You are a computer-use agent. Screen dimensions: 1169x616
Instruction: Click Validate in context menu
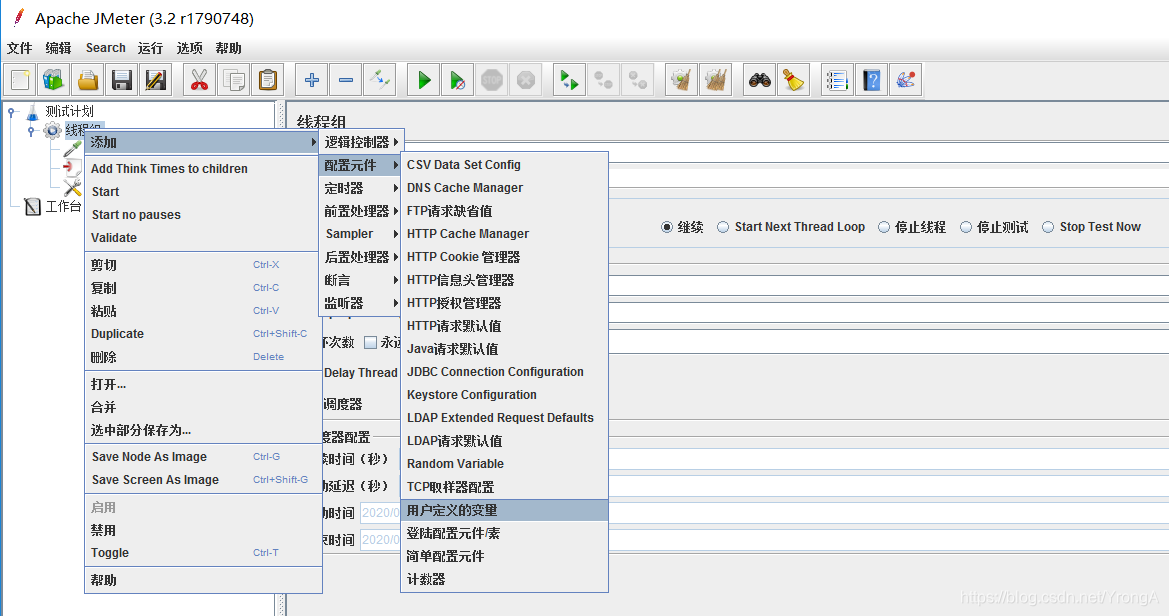coord(204,238)
